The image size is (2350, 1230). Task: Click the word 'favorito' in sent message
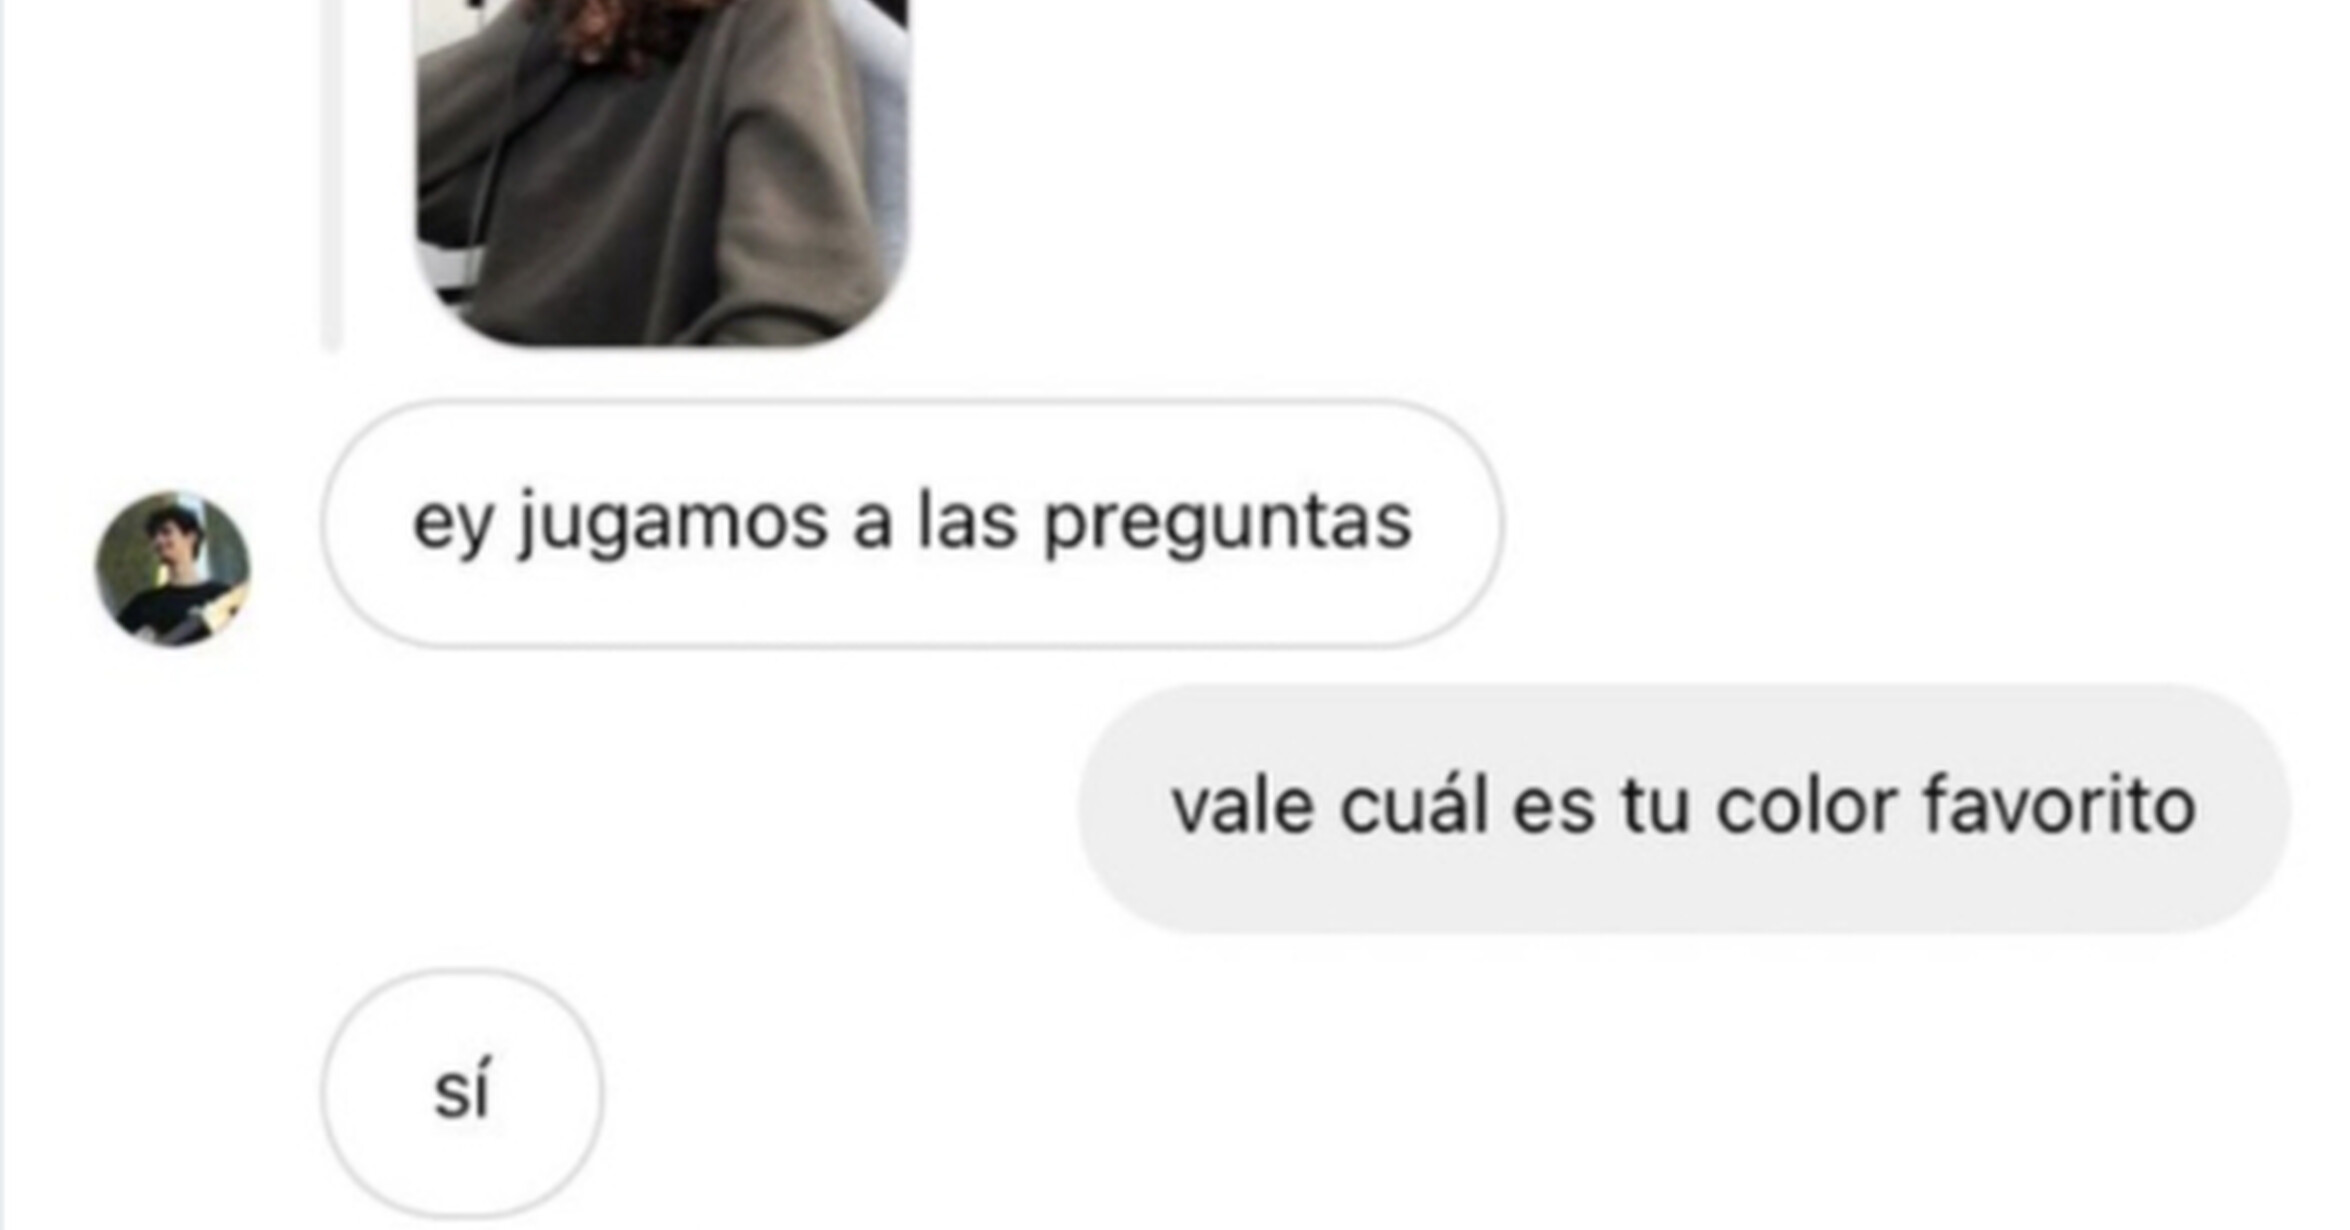point(2060,805)
